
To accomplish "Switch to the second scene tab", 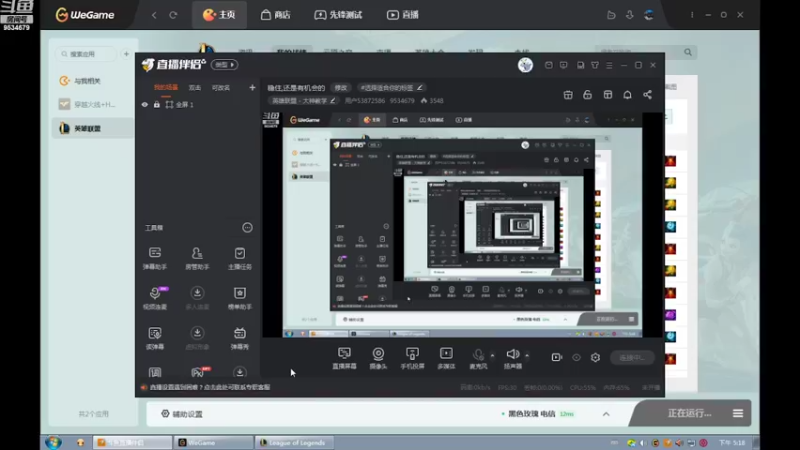I will click(194, 88).
